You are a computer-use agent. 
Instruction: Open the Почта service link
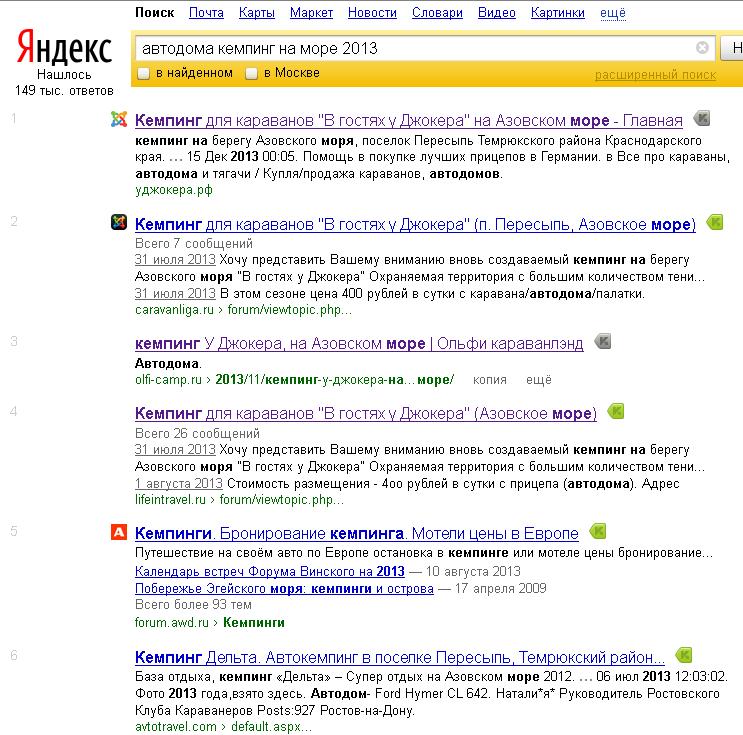tap(206, 13)
